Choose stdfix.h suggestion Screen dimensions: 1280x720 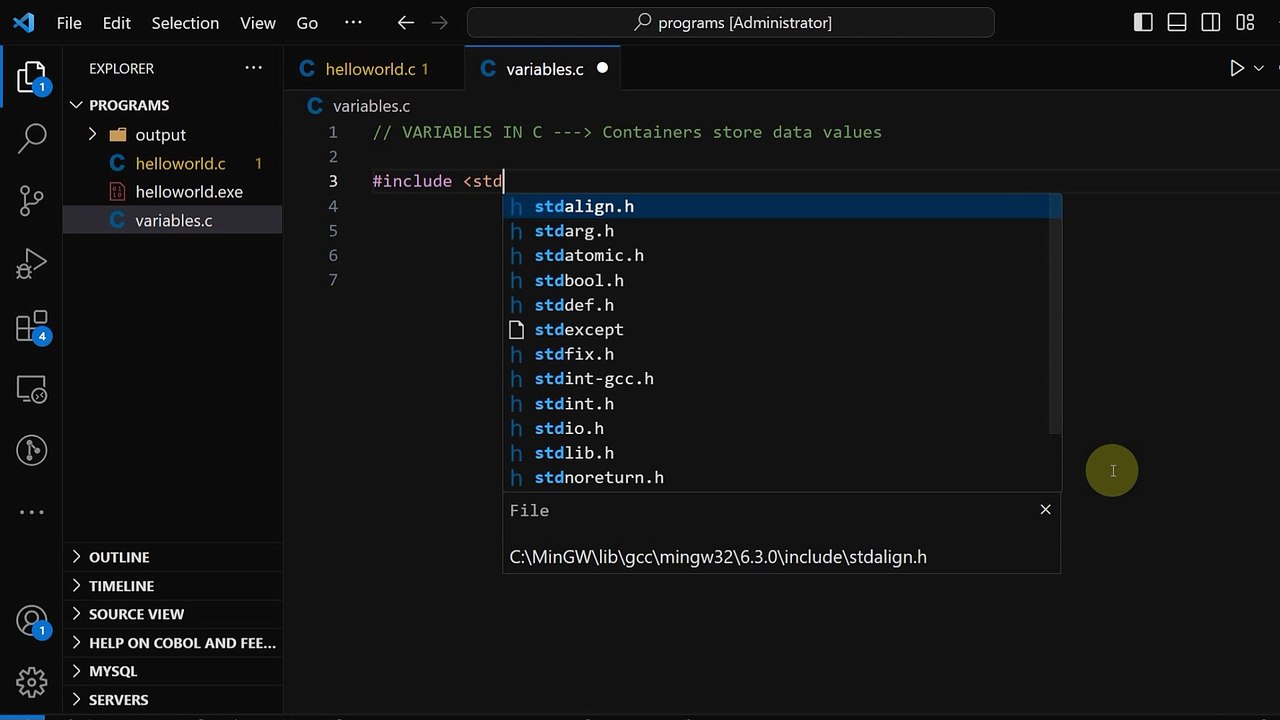pyautogui.click(x=775, y=354)
